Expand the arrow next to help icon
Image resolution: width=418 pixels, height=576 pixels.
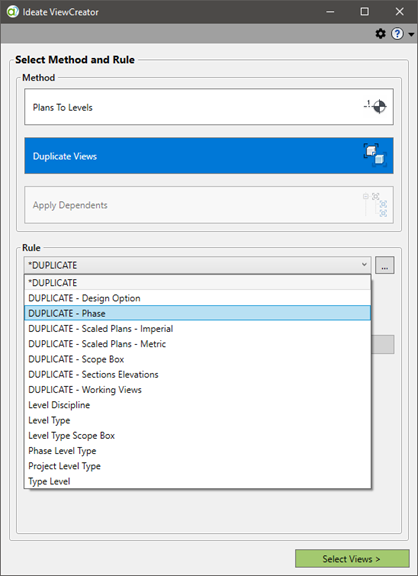[411, 34]
